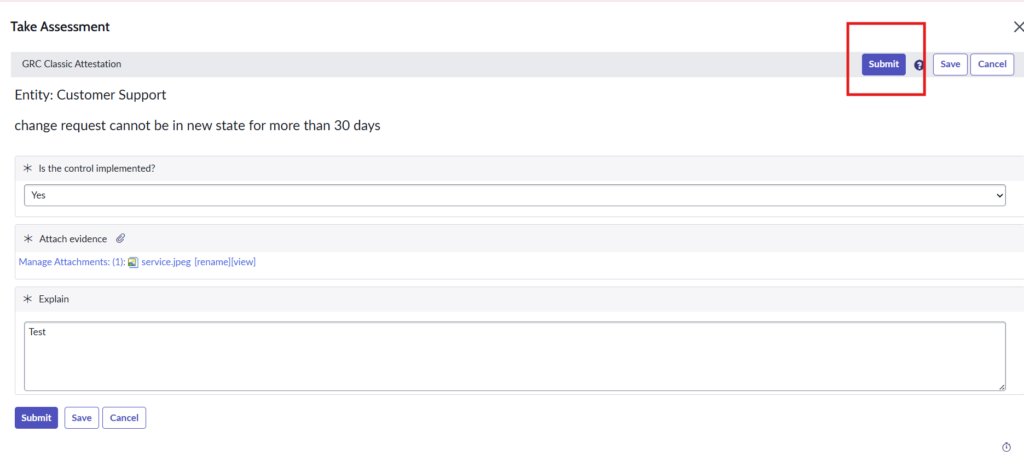Viewport: 1024px width, 461px height.
Task: Click the timer icon at bottom right
Action: 1006,447
